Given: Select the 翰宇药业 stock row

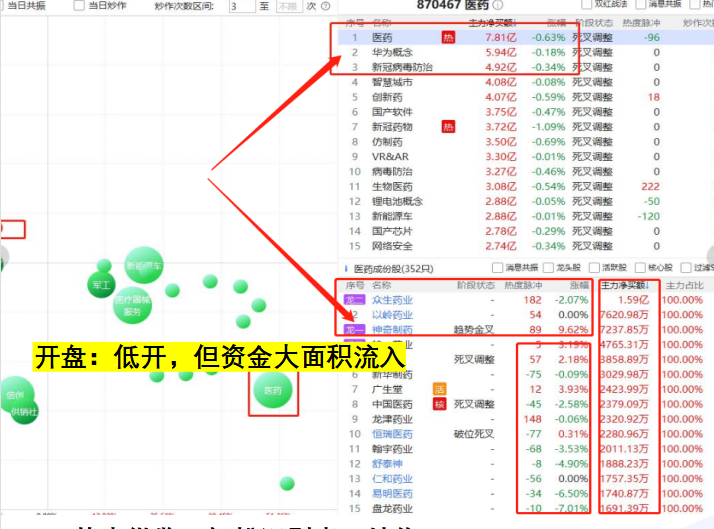Looking at the screenshot, I should click(x=526, y=449).
